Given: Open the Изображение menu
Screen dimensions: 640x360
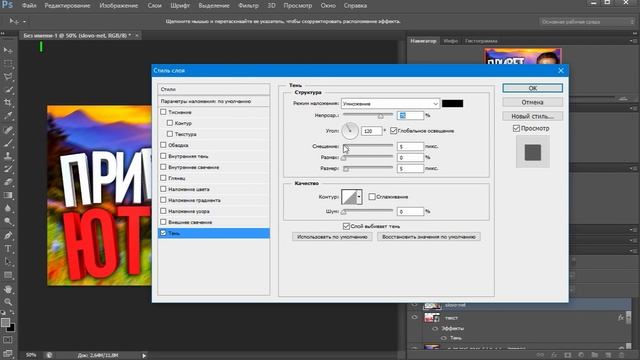Looking at the screenshot, I should [119, 6].
